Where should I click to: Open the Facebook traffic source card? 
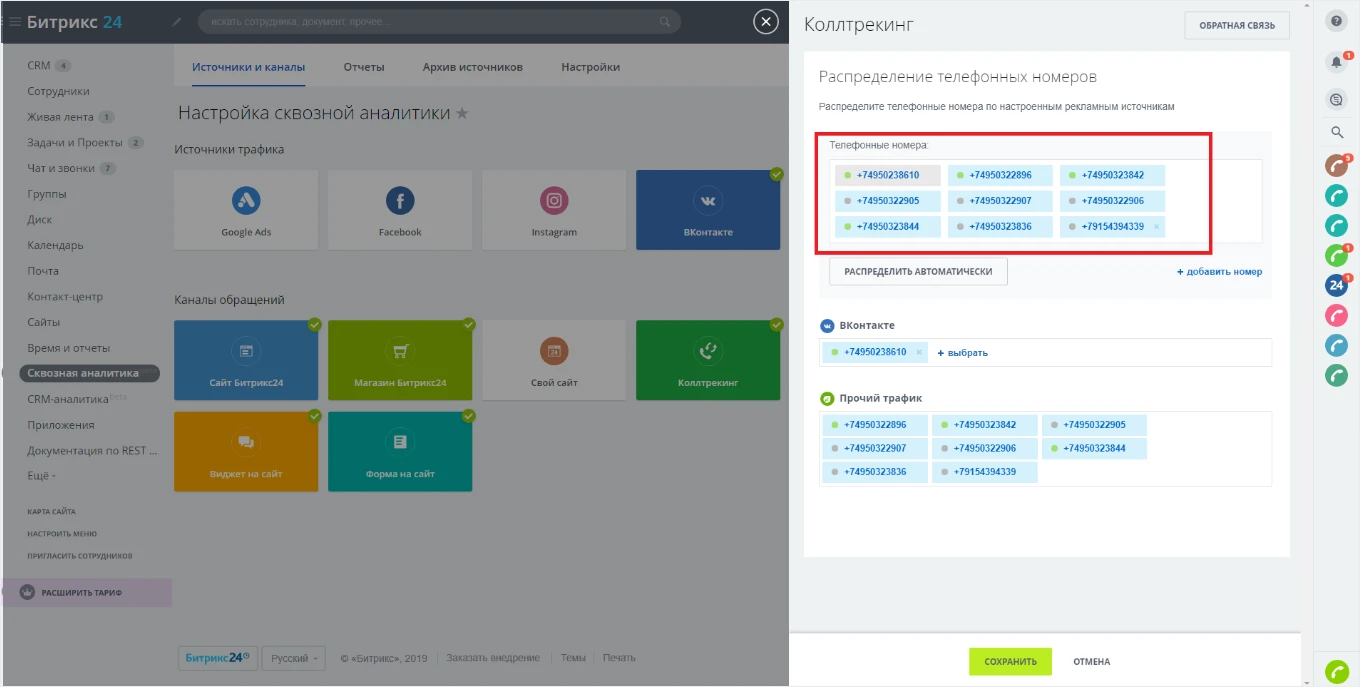[400, 210]
